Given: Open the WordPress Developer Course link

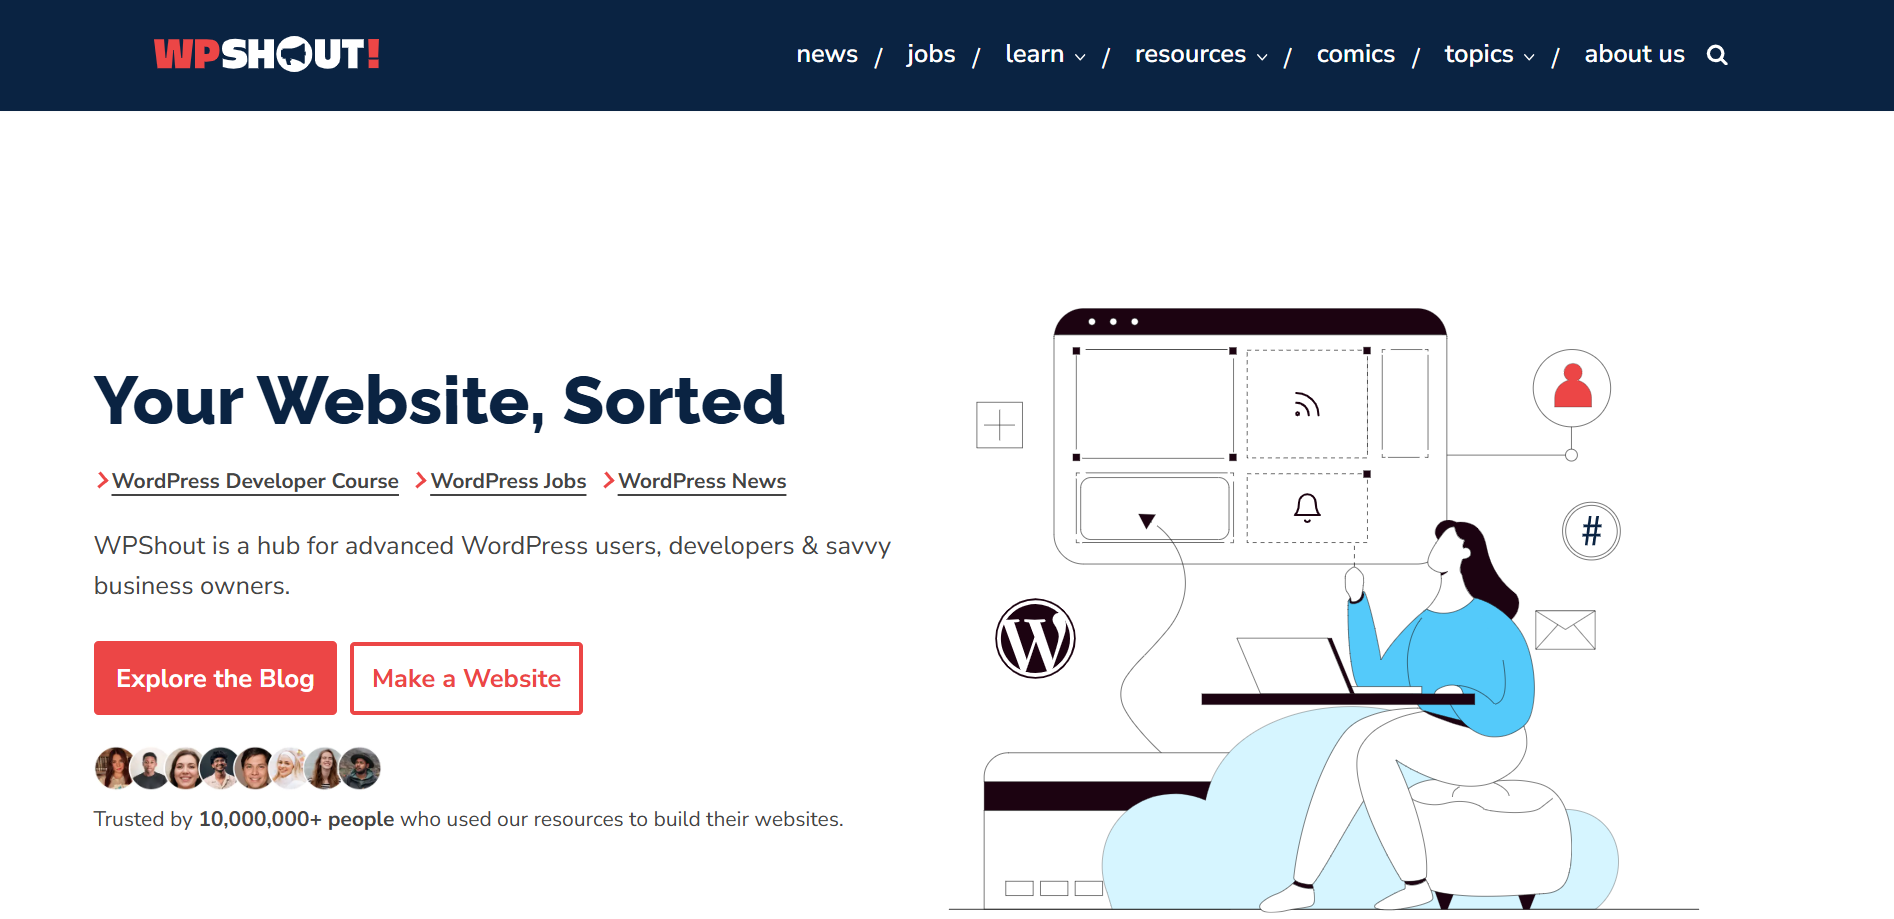Looking at the screenshot, I should click(255, 481).
